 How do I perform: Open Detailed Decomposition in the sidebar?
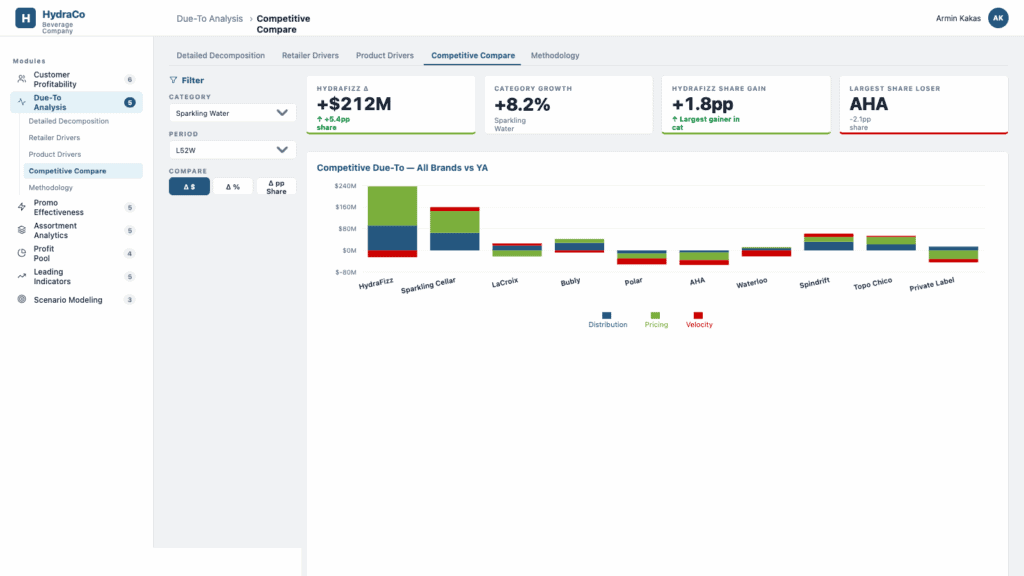point(69,121)
